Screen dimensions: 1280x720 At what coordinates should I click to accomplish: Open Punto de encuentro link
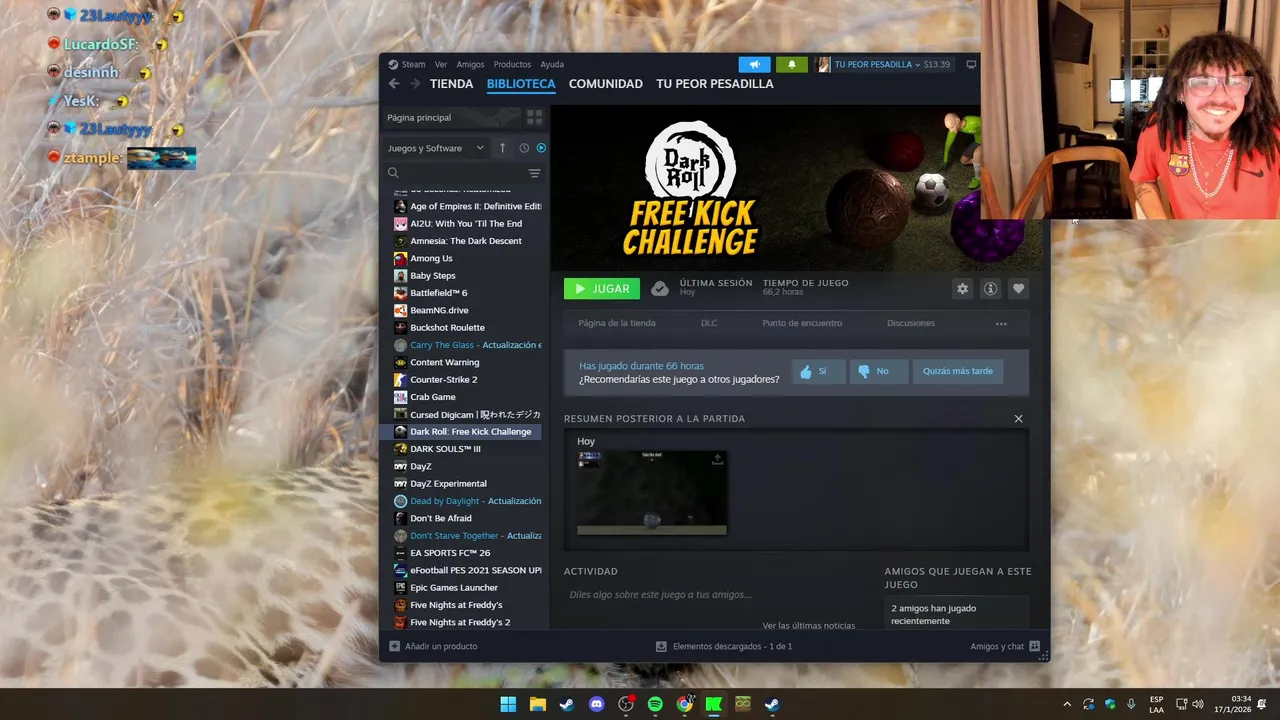coord(802,323)
